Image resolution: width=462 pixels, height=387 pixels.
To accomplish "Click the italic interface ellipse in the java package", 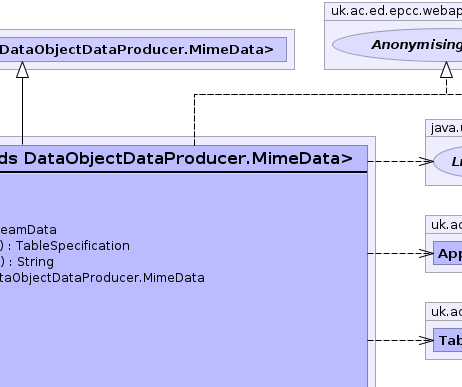I will click(448, 161).
